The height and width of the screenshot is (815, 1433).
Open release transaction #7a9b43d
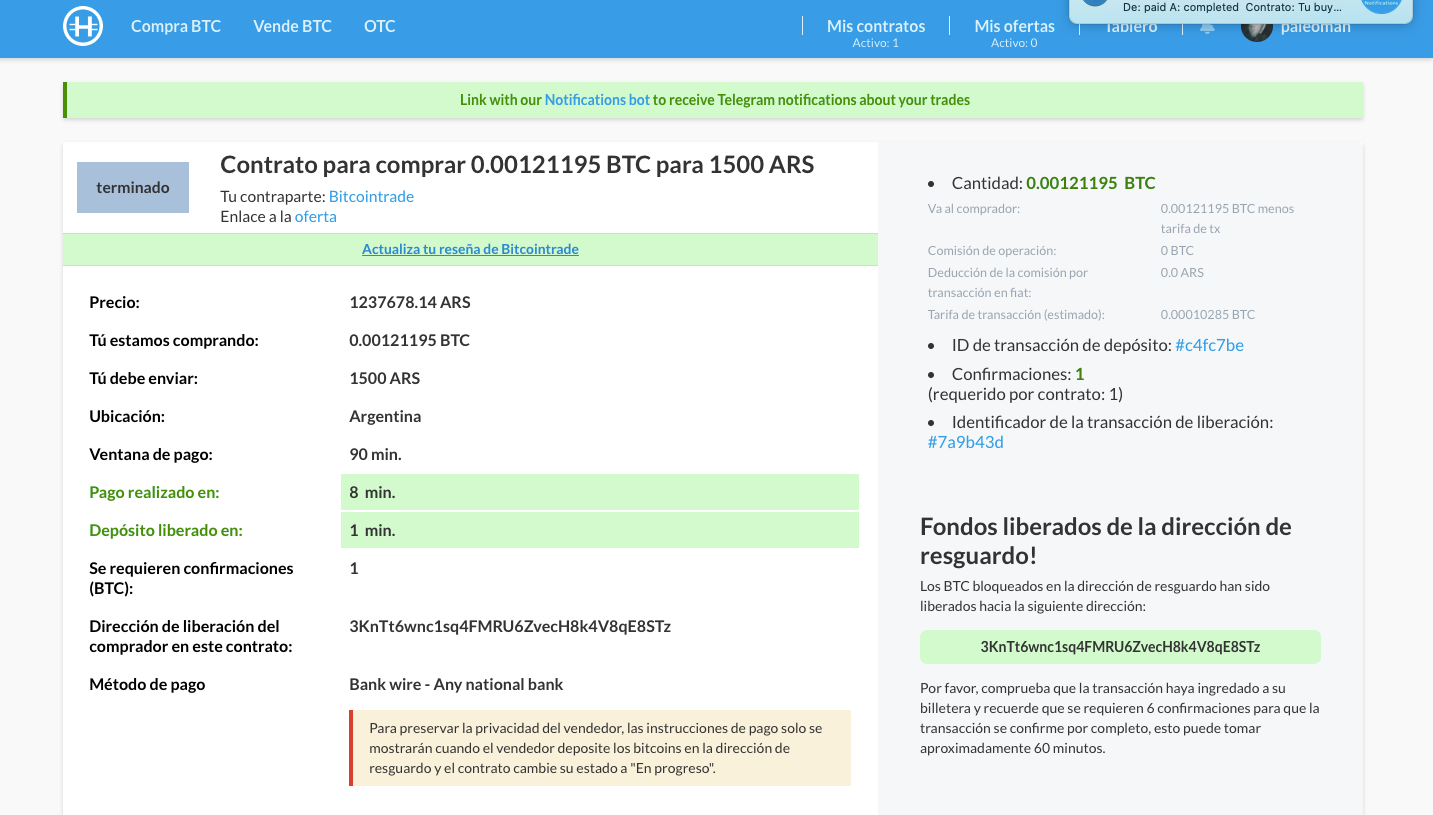tap(965, 442)
